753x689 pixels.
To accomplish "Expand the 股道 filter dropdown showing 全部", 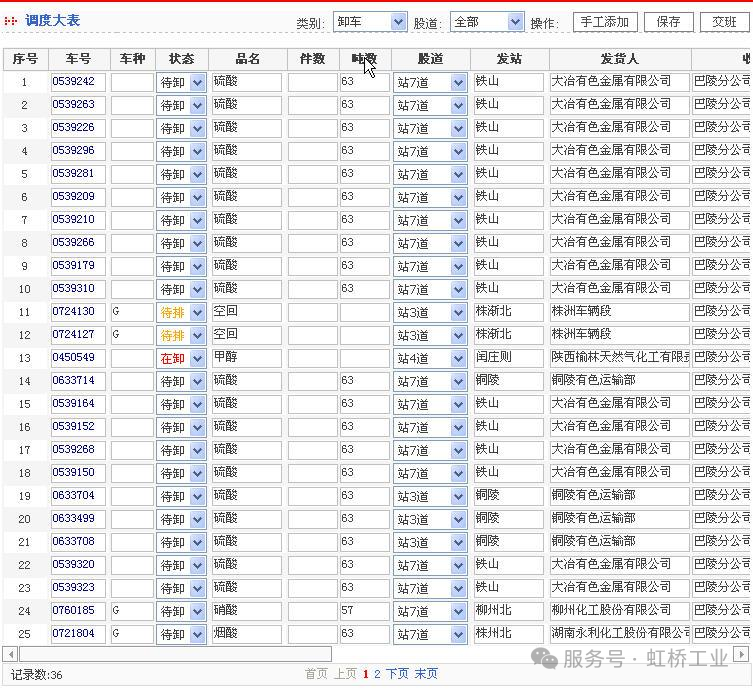I will pos(486,22).
